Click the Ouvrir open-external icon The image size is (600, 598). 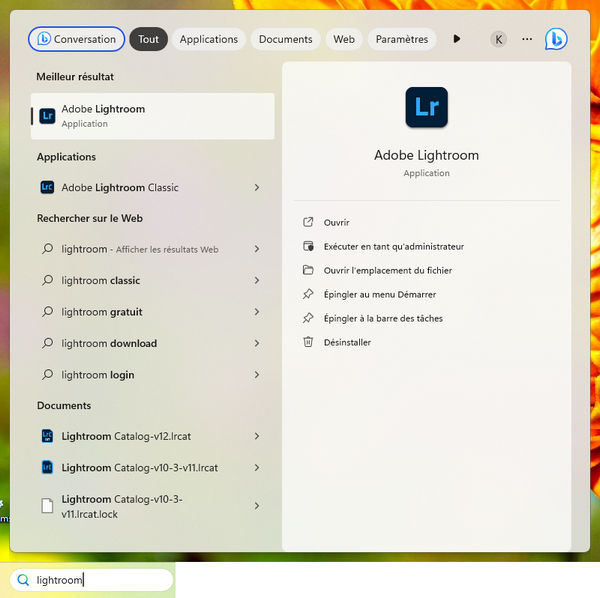[308, 222]
